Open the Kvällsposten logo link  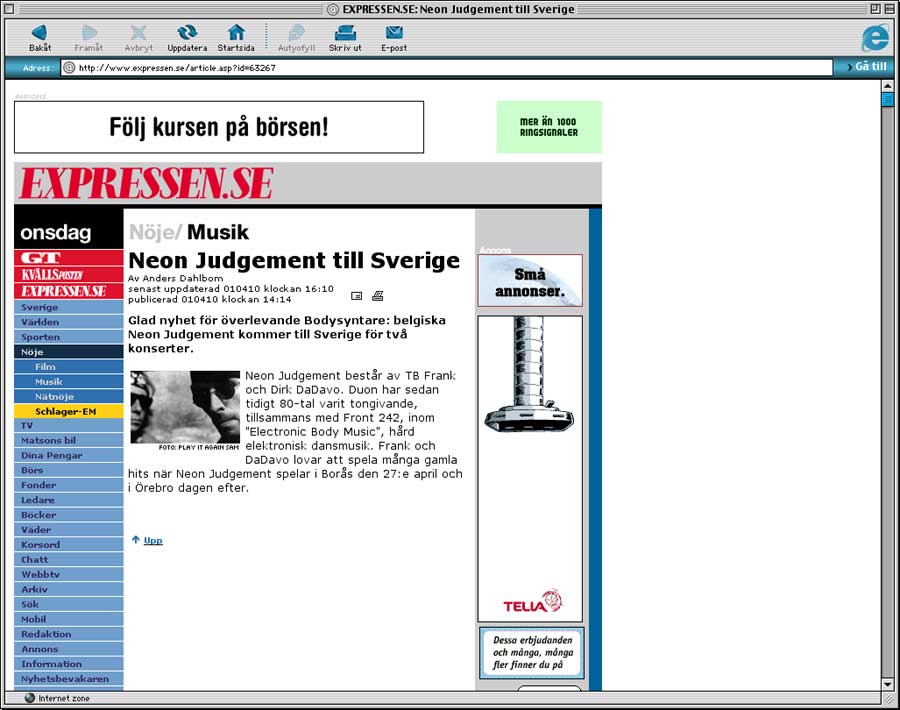[x=69, y=274]
